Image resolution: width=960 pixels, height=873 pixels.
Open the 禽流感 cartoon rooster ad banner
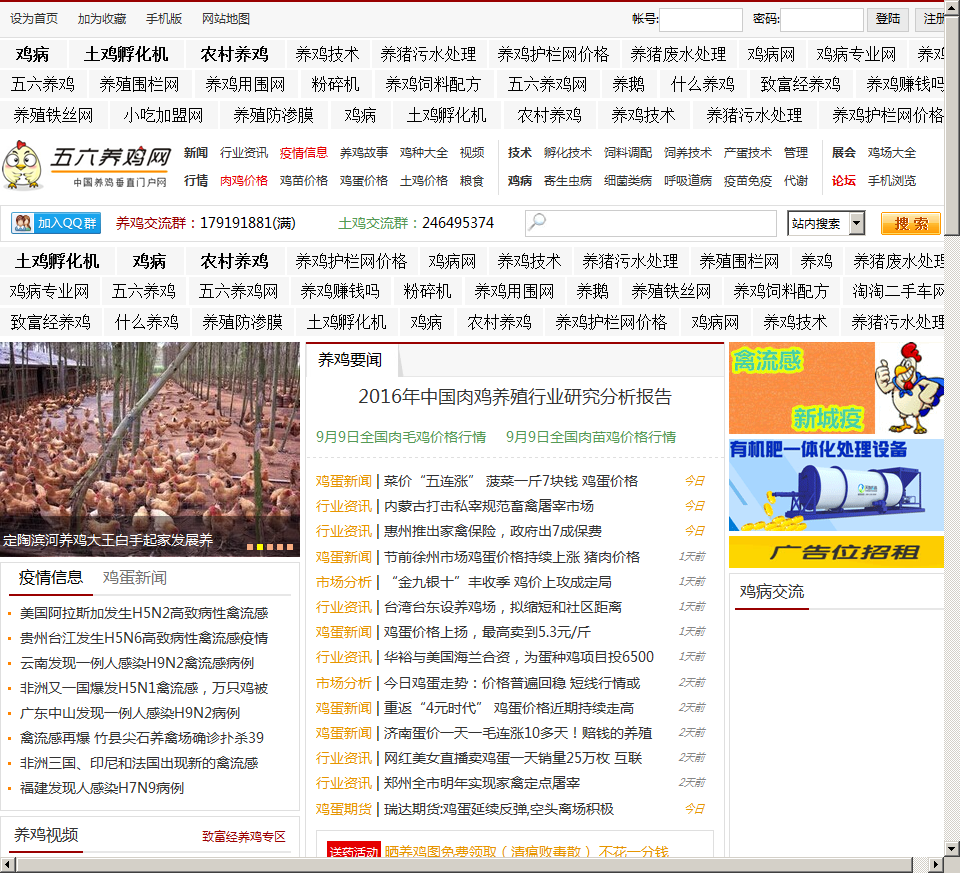coord(835,388)
